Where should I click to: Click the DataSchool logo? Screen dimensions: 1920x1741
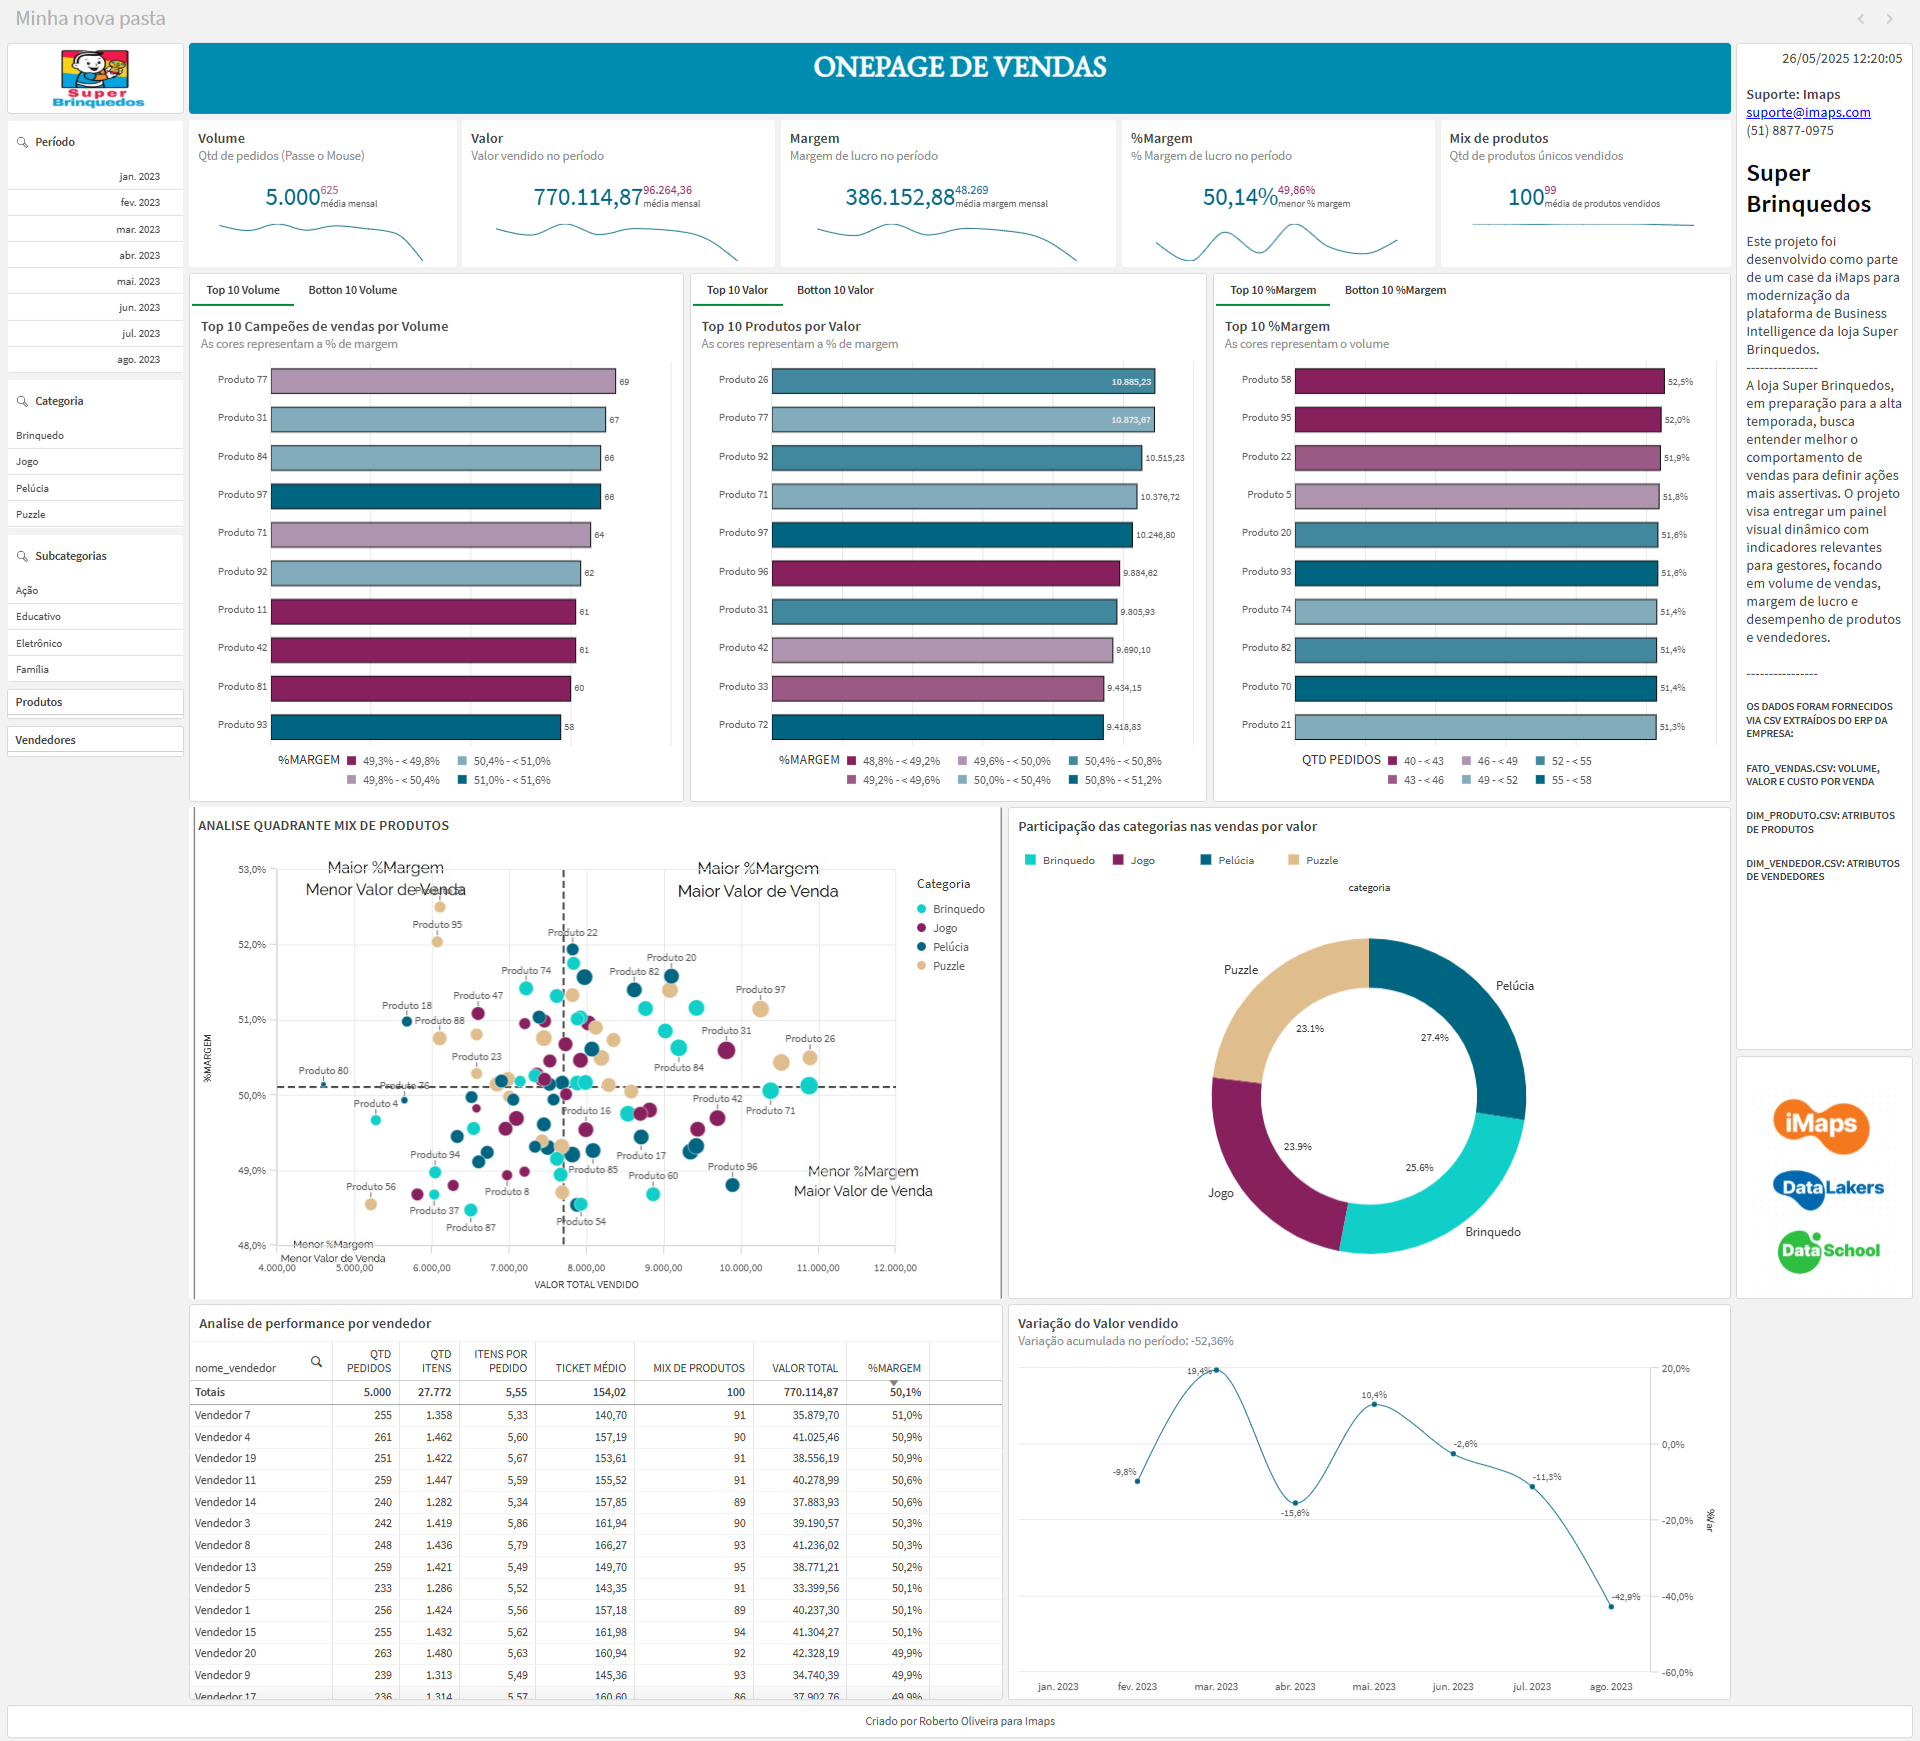click(1829, 1251)
